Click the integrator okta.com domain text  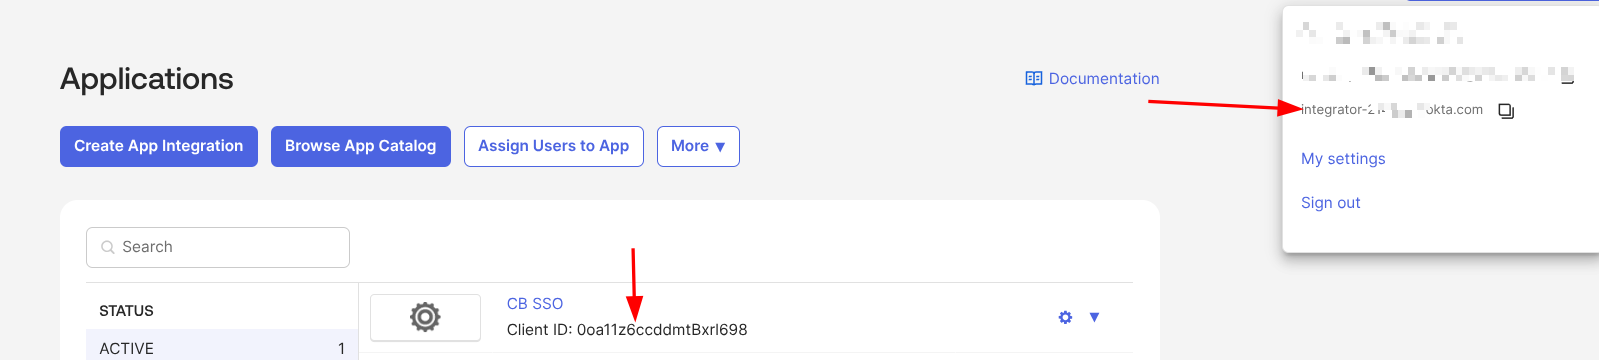pos(1392,110)
